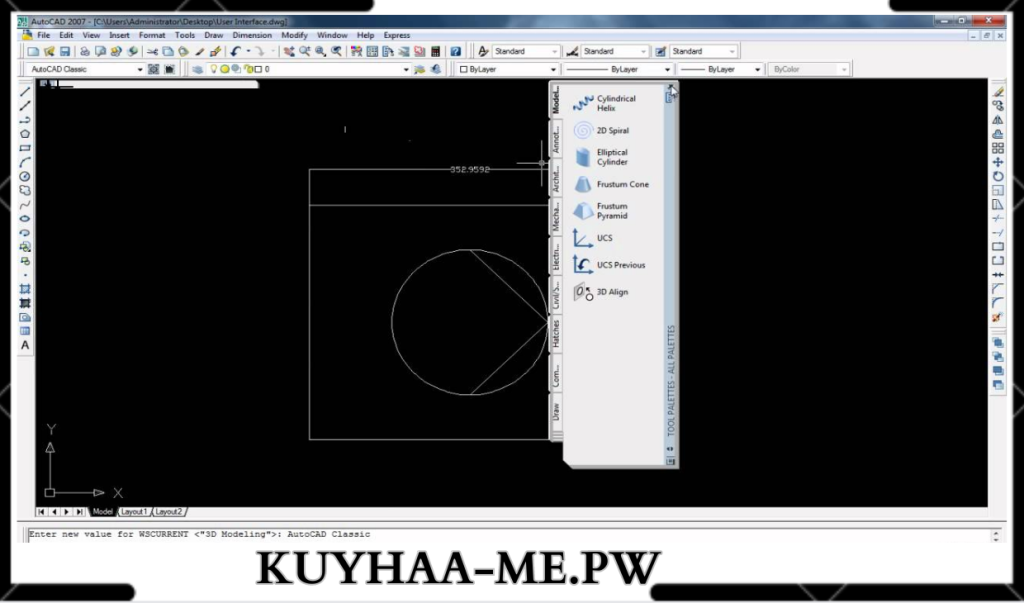Open the Express menu

(396, 35)
